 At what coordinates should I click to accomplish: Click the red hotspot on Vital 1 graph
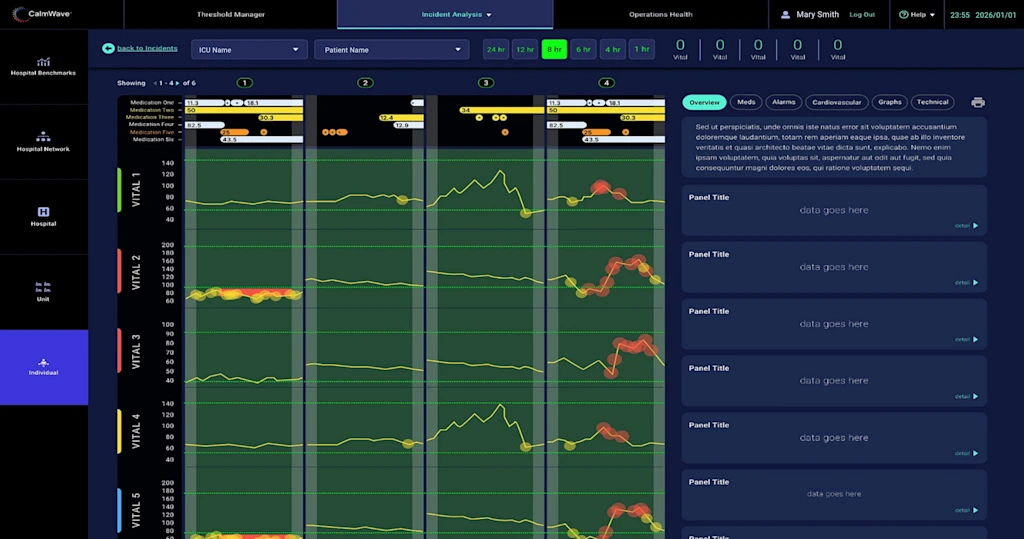click(x=601, y=187)
